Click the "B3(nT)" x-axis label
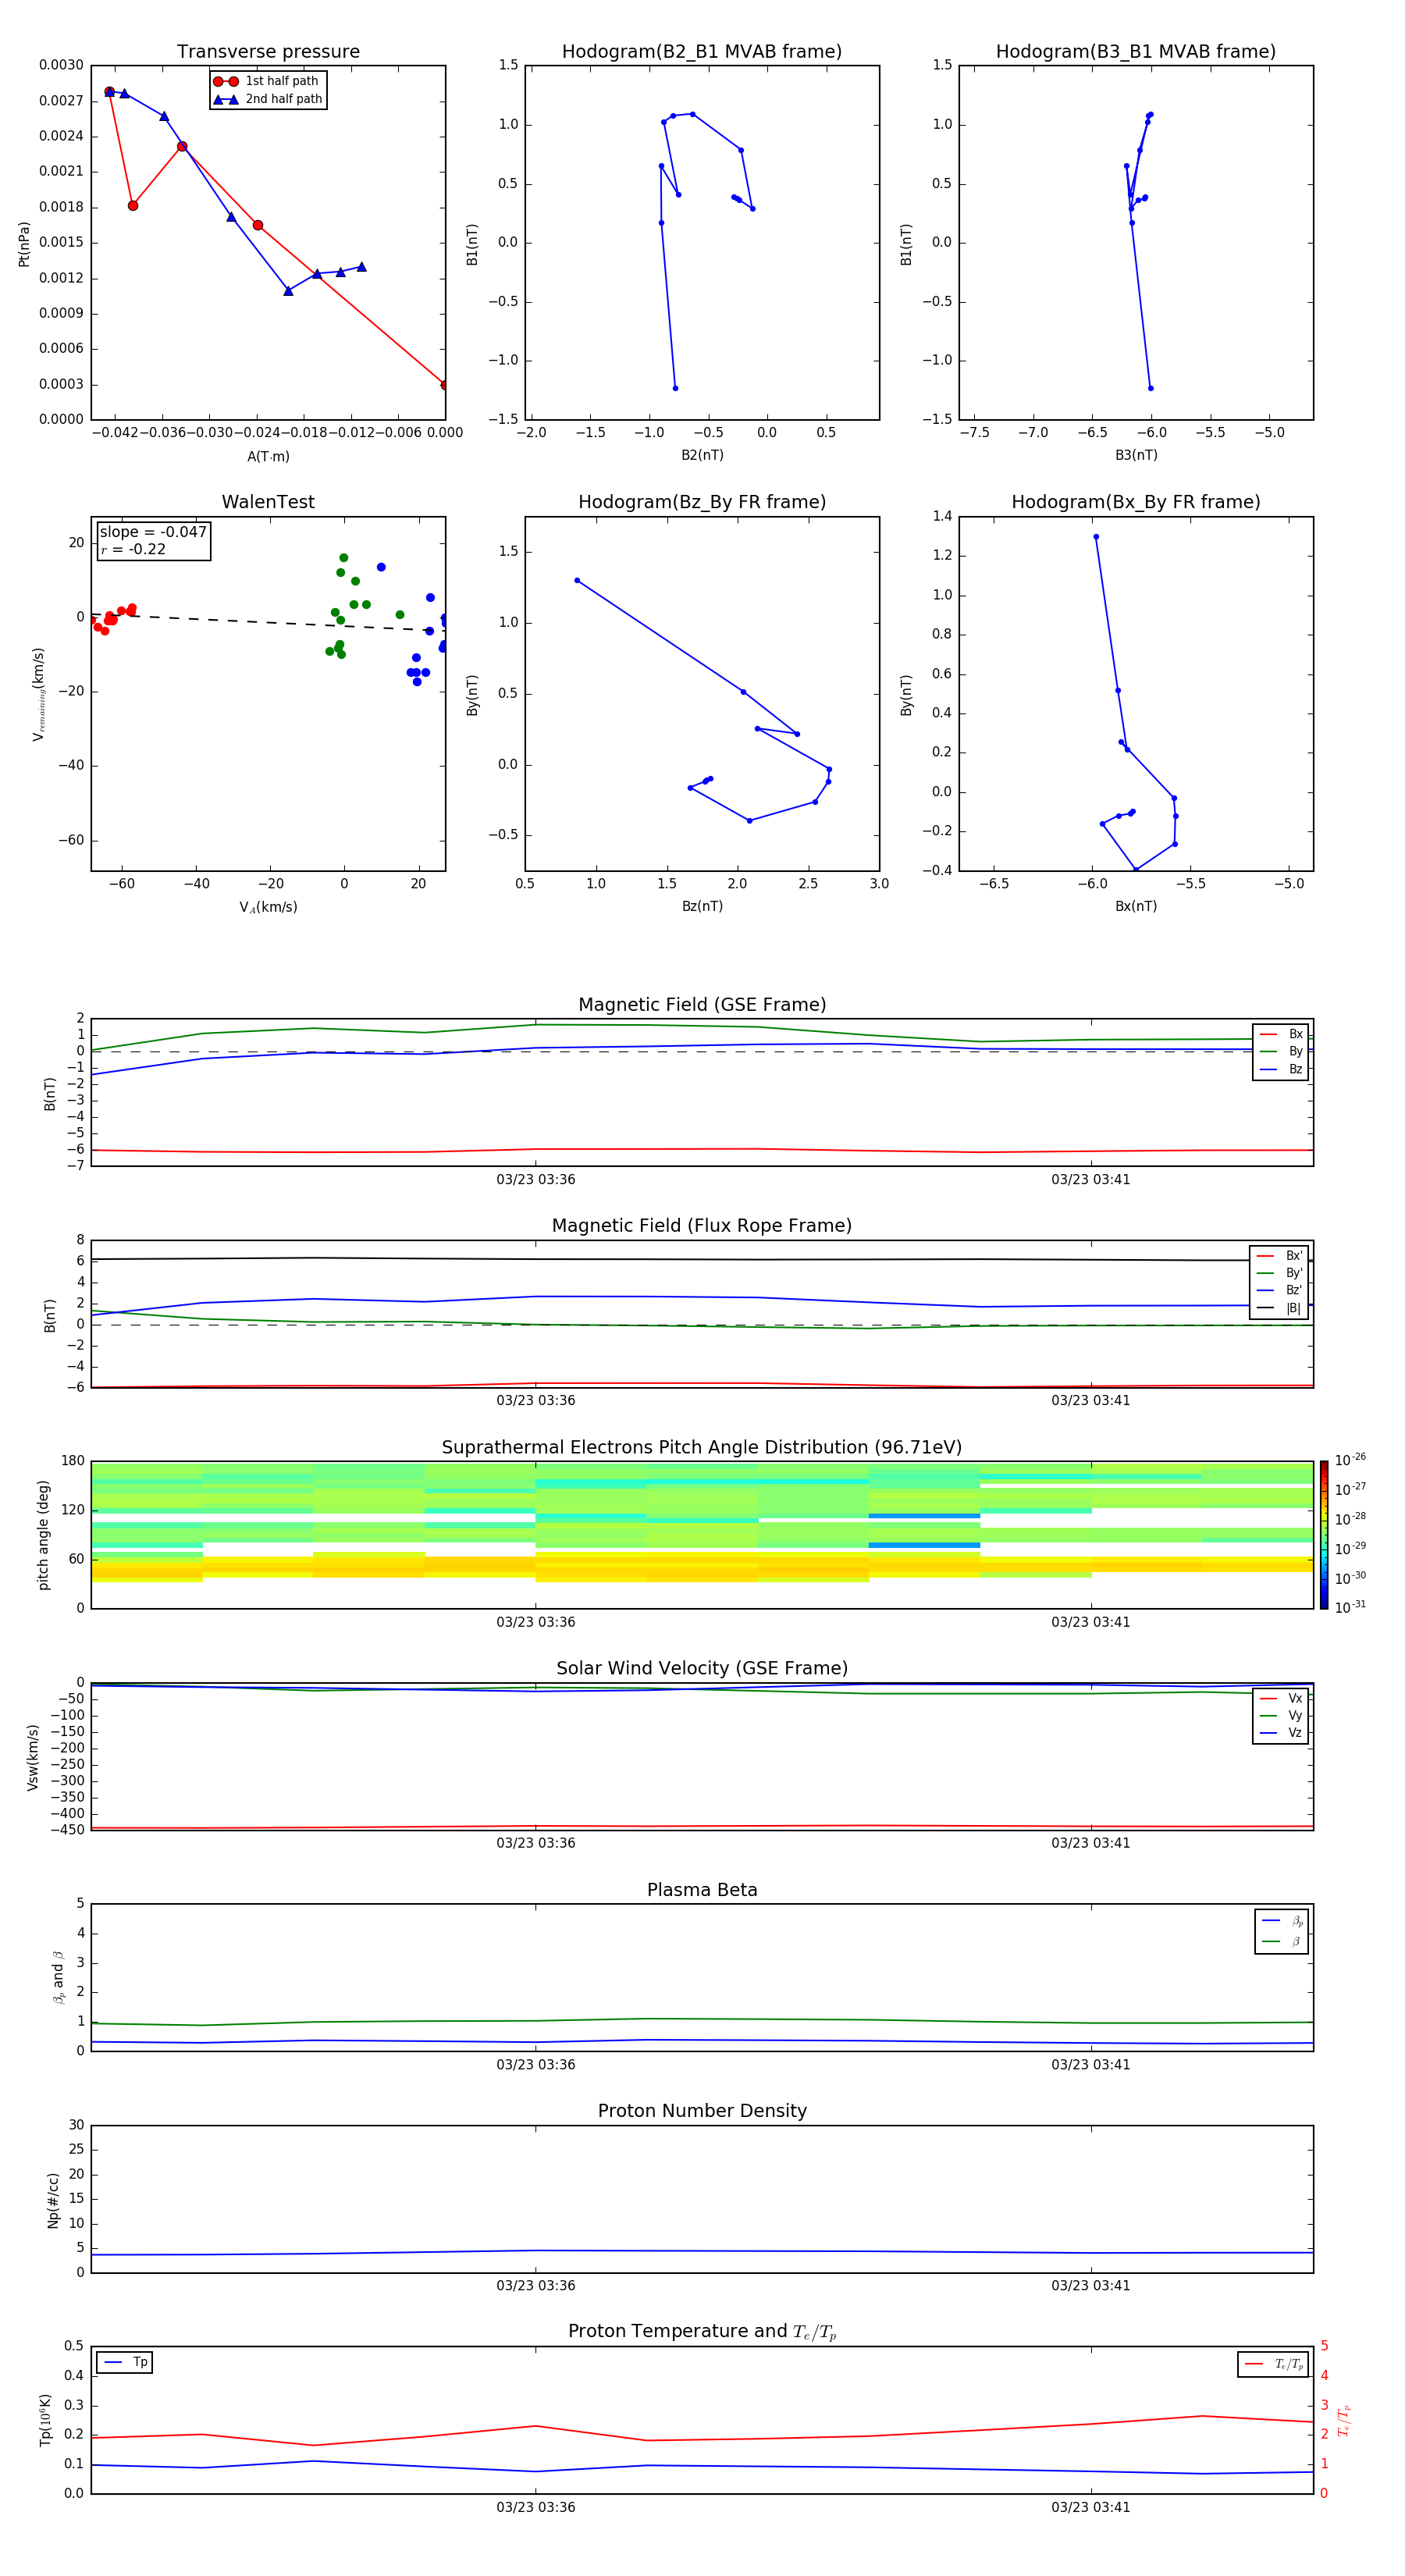 1136,455
